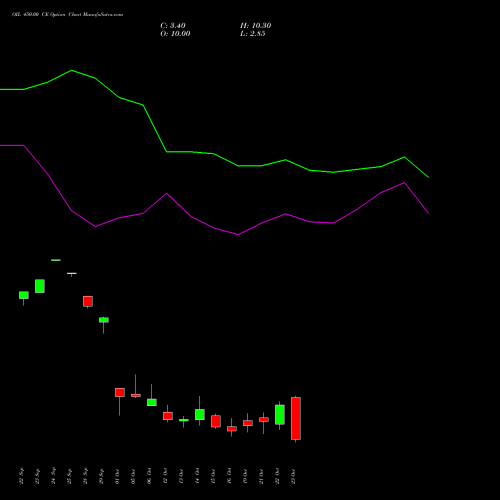Select the green candle for 23 Sep
The height and width of the screenshot is (500, 500).
pos(40,286)
